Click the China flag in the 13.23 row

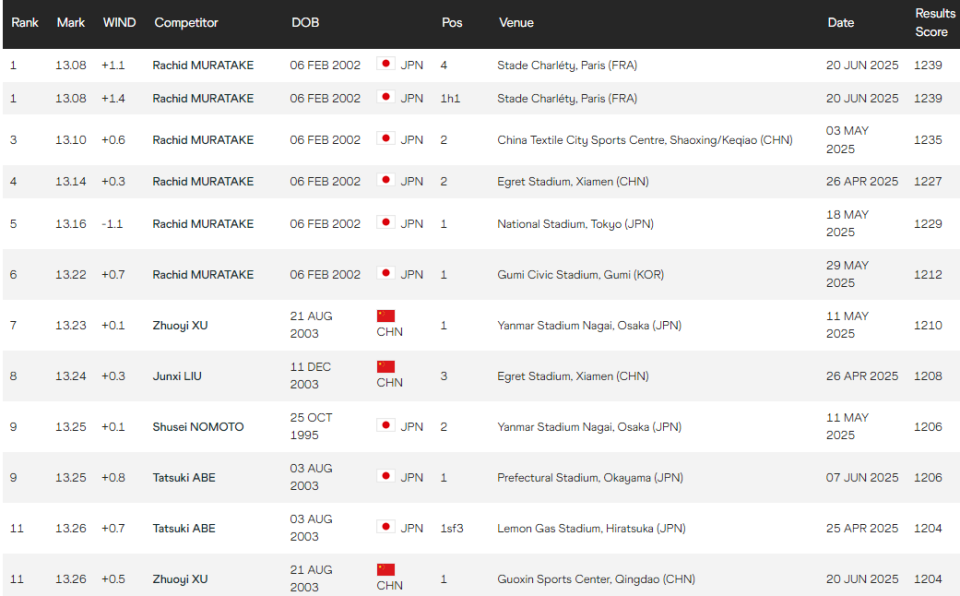[x=386, y=316]
